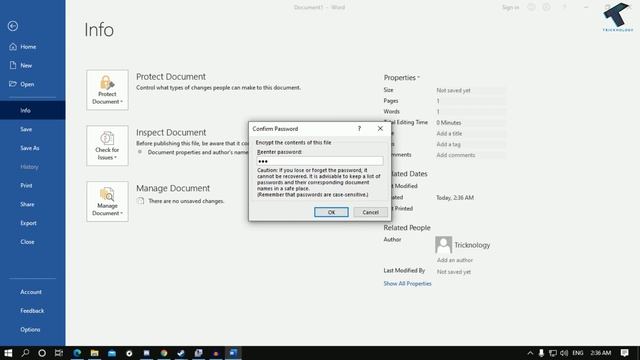Open Cortana circle on taskbar
Viewport: 640px width, 360px height.
click(42, 353)
